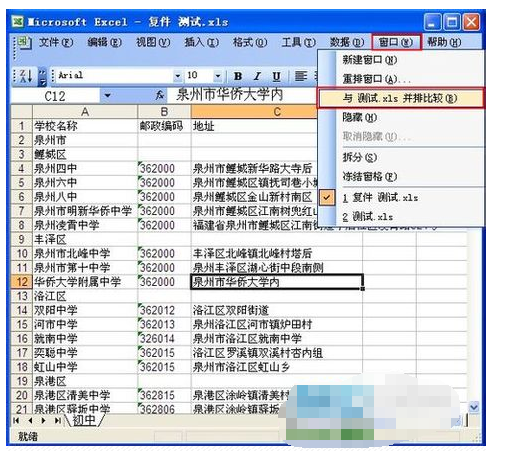
Task: Toggle Bold formatting button
Action: (238, 76)
